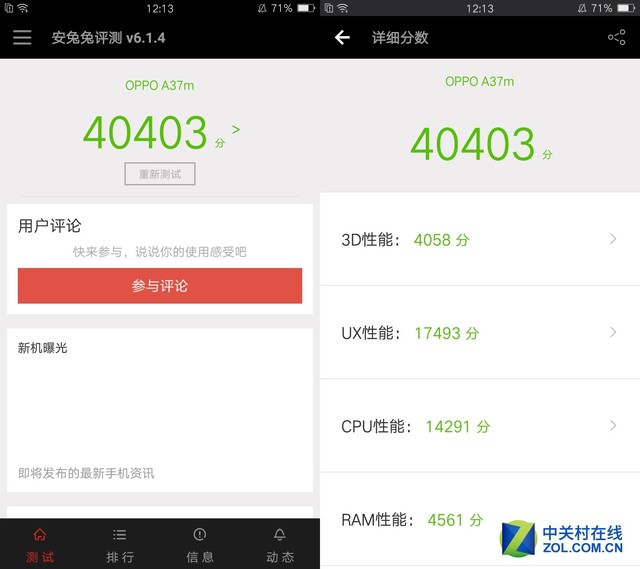Expand the UX性能 score row chevron

[613, 332]
